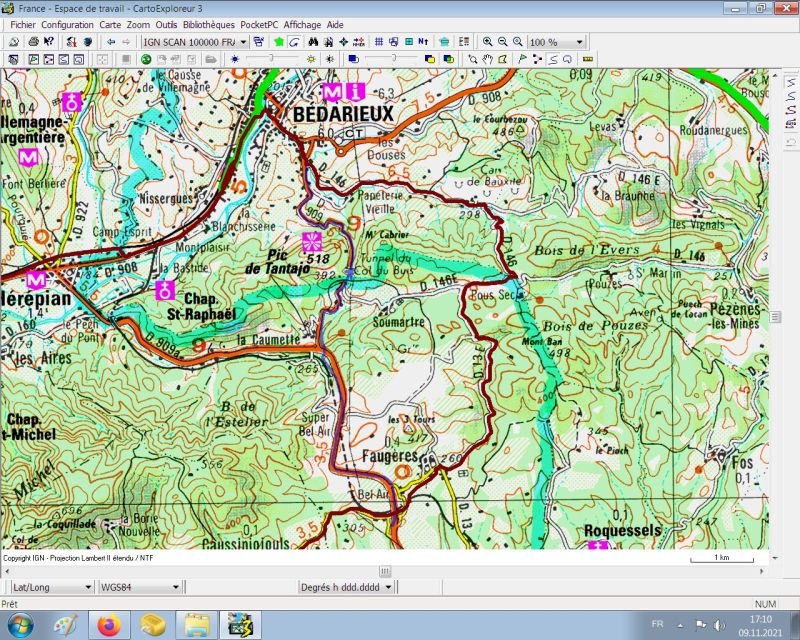Click the teal building icon in toolbar
The image size is (800, 640).
tap(444, 42)
